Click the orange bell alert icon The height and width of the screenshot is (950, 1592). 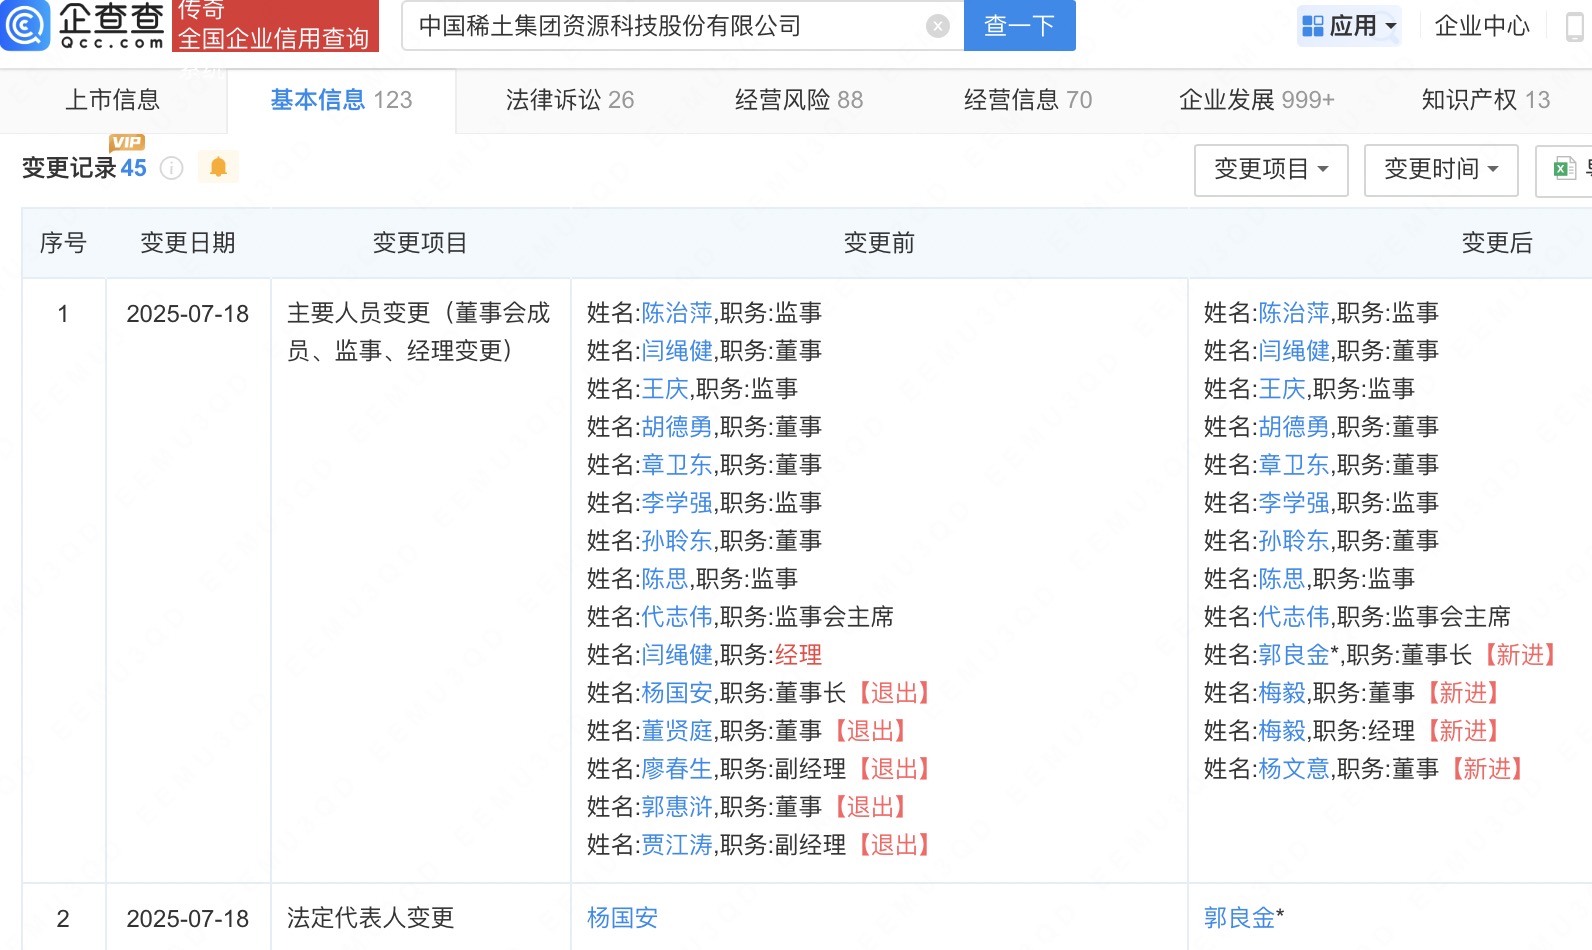point(218,167)
